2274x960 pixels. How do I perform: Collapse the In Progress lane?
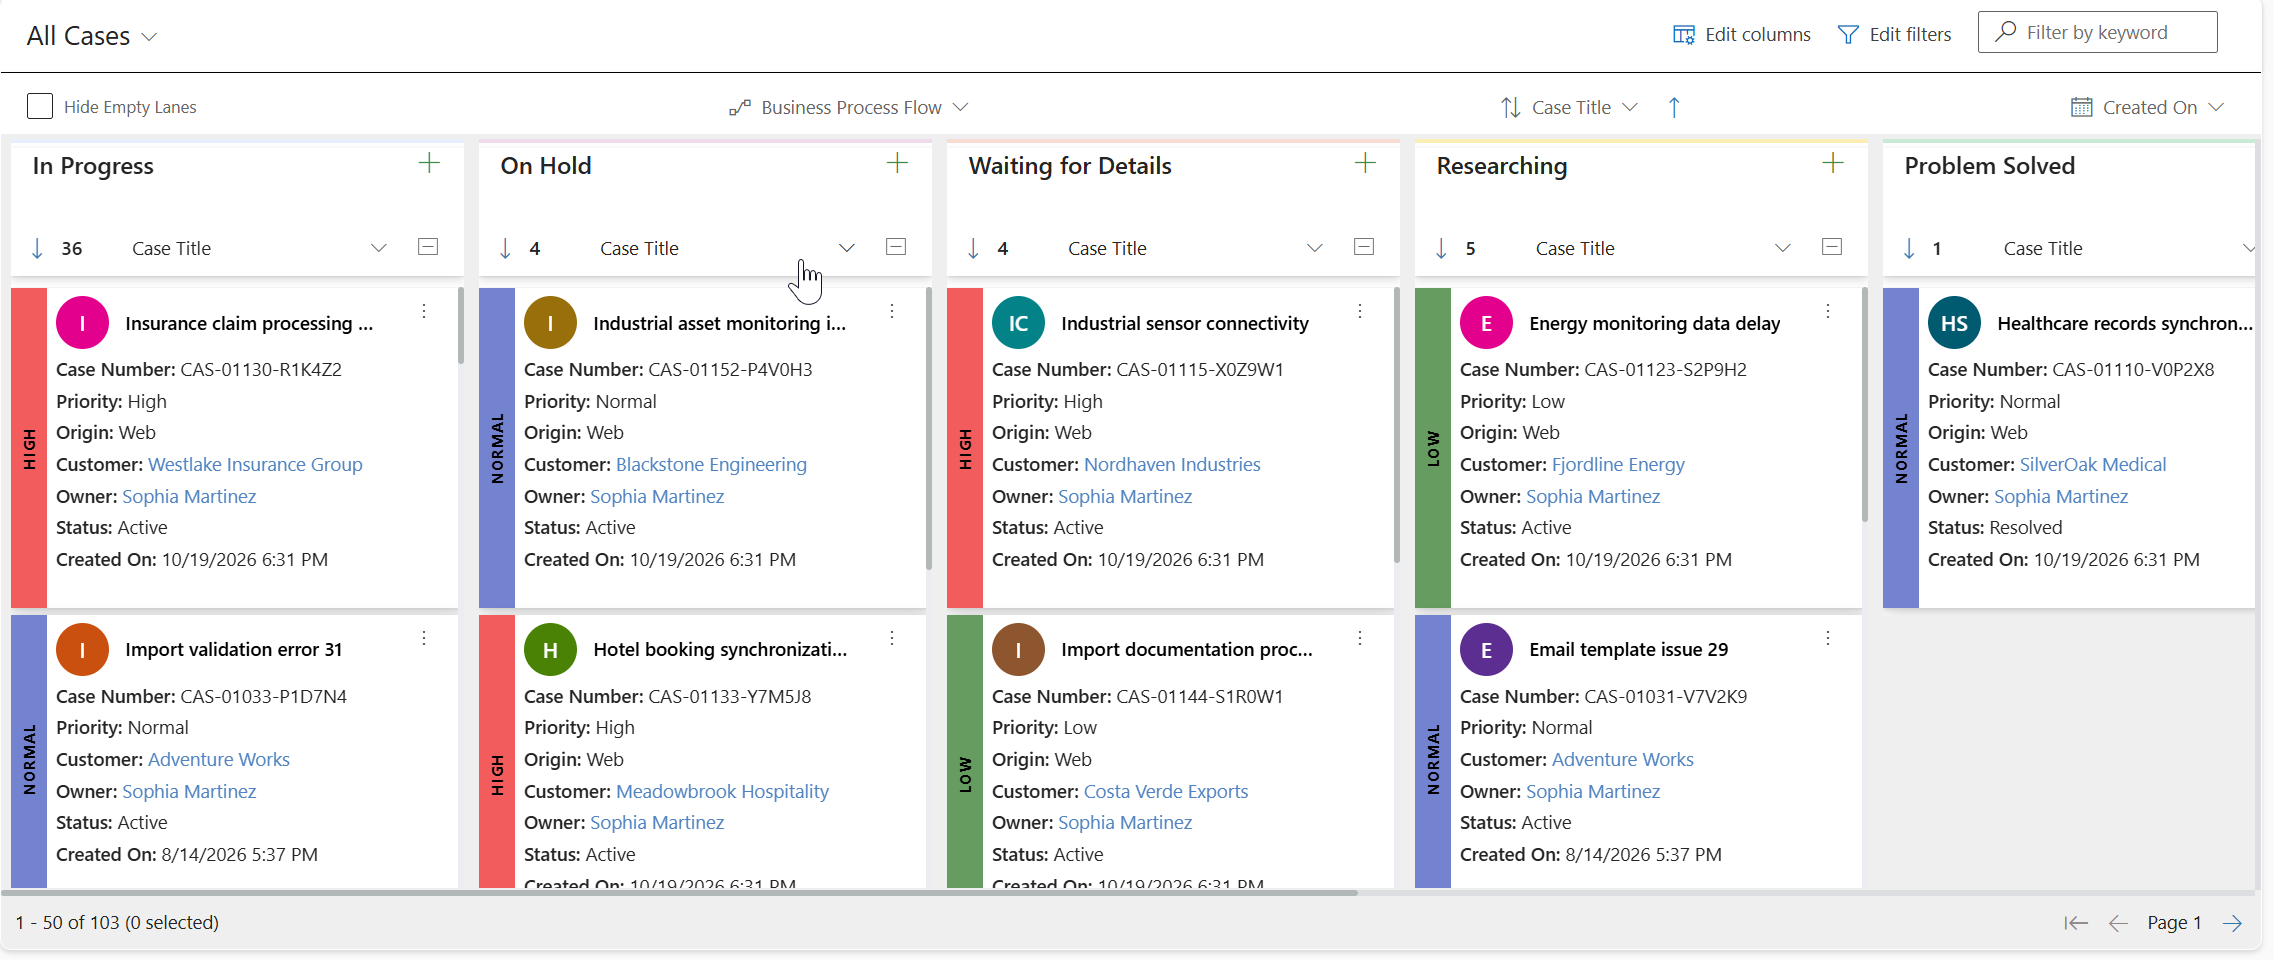428,247
